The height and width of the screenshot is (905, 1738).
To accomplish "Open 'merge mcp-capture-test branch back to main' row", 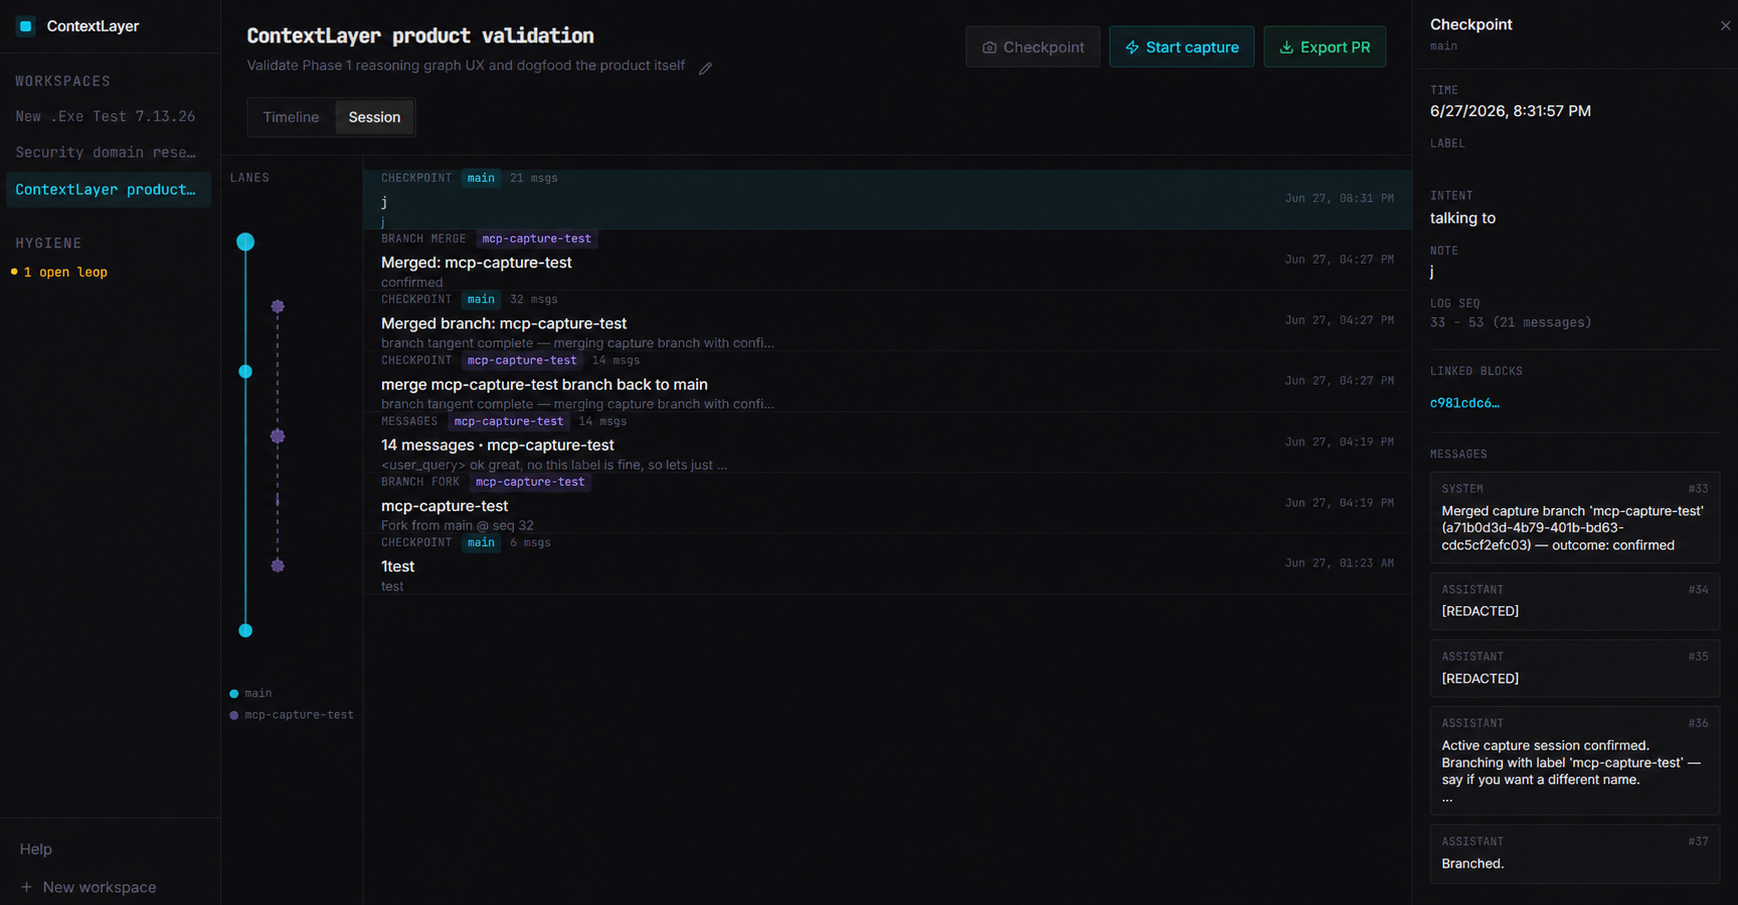I will tap(887, 382).
